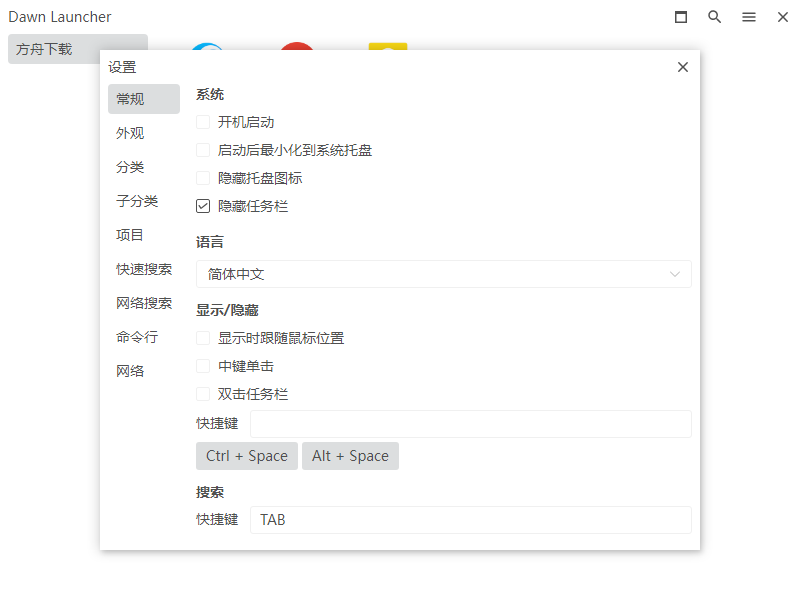The image size is (800, 600).
Task: Click the blue app icon behind the dialog
Action: point(207,47)
